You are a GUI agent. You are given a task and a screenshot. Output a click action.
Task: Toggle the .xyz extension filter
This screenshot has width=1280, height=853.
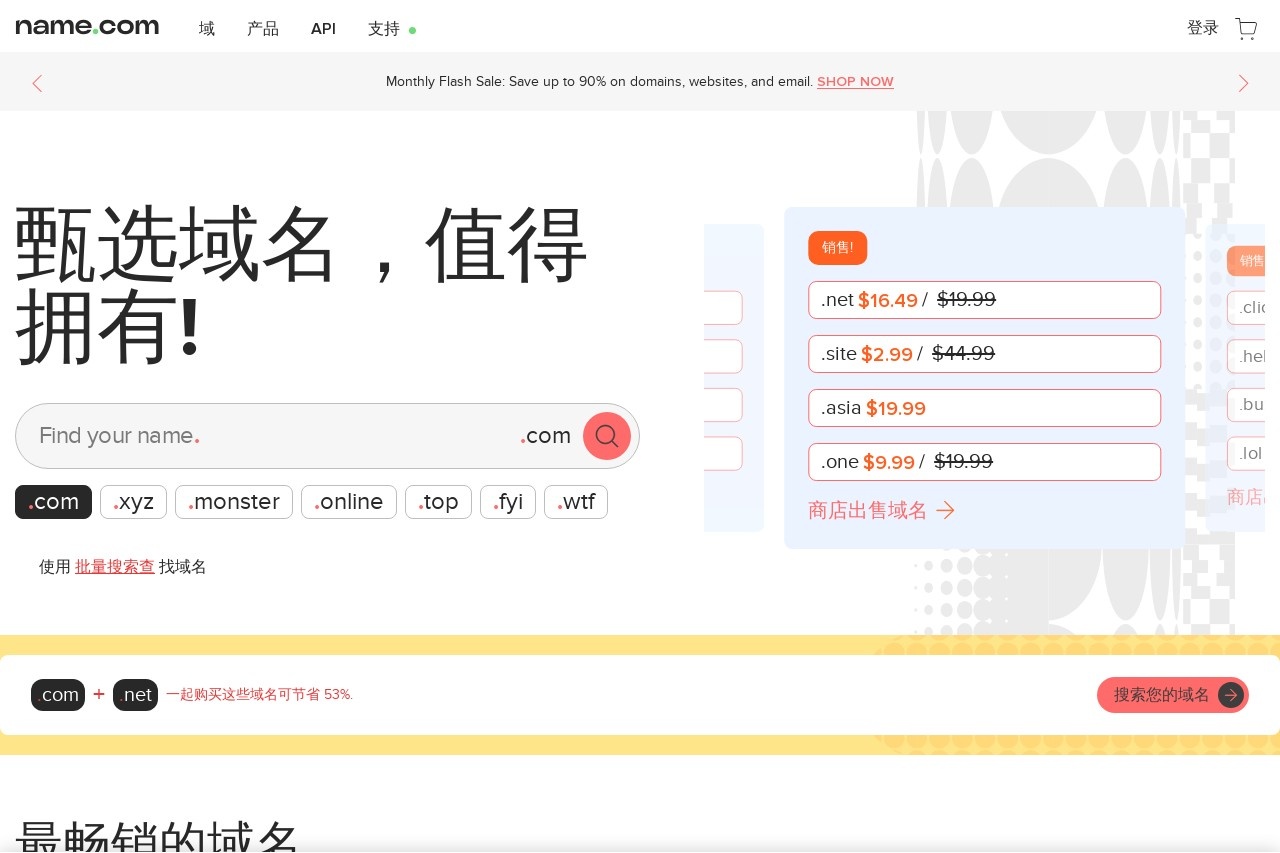[133, 502]
